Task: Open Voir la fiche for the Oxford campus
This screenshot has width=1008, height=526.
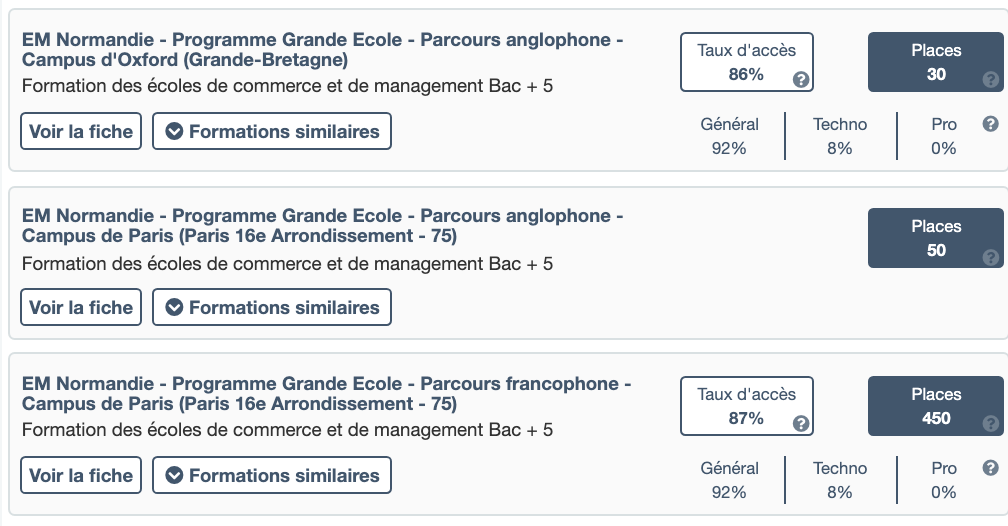Action: 81,131
